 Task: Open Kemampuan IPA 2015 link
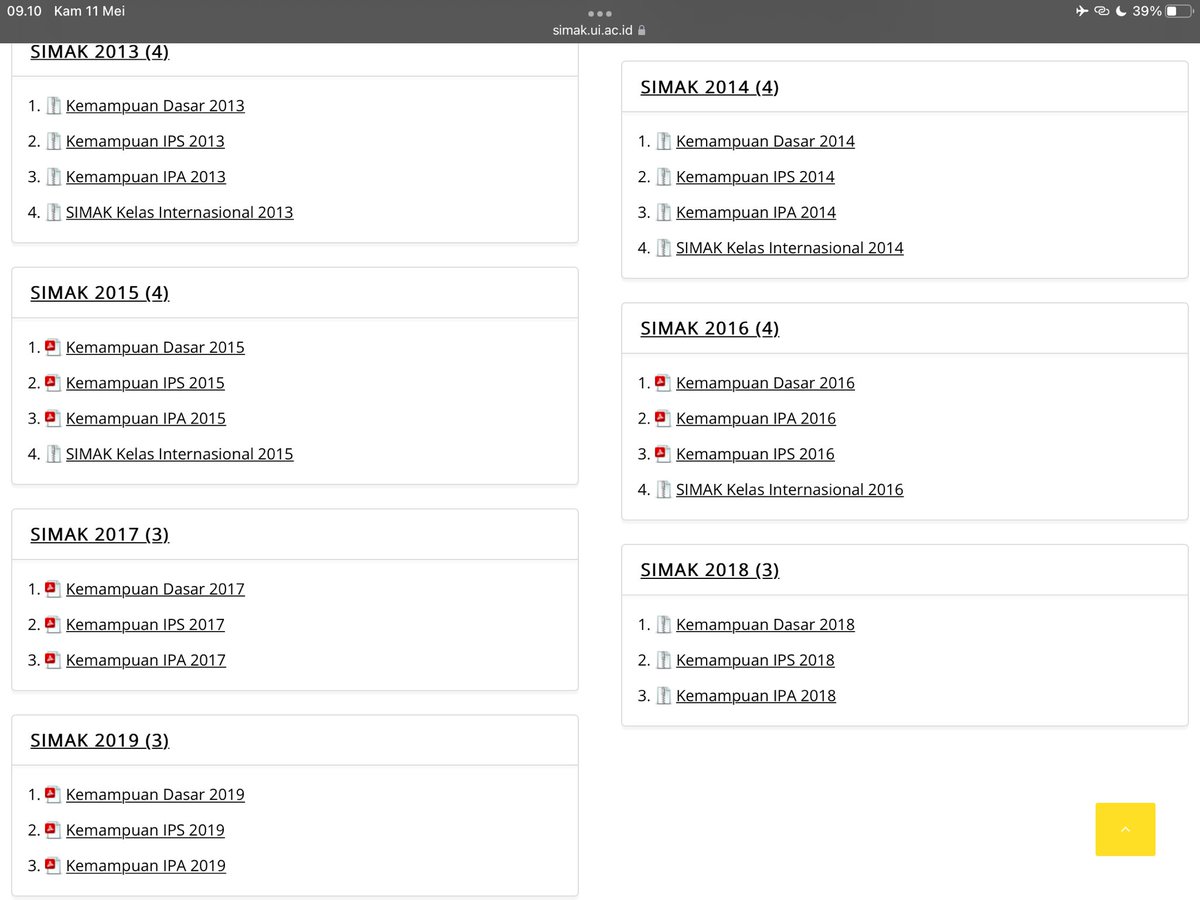(x=146, y=418)
